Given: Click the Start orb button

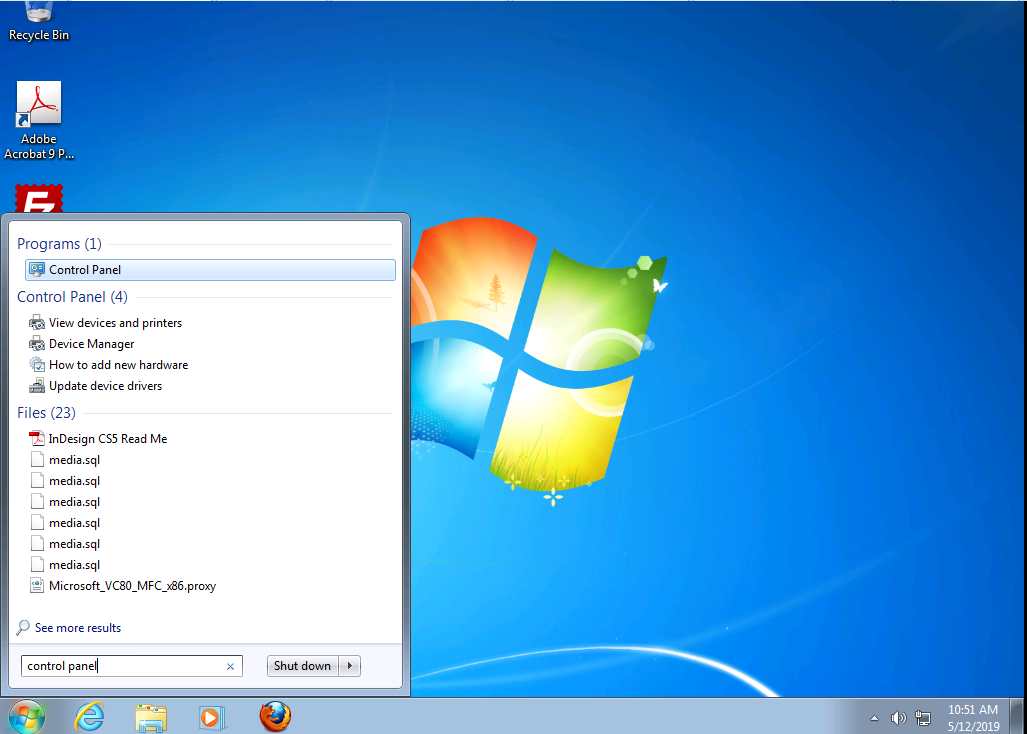Looking at the screenshot, I should [x=27, y=716].
